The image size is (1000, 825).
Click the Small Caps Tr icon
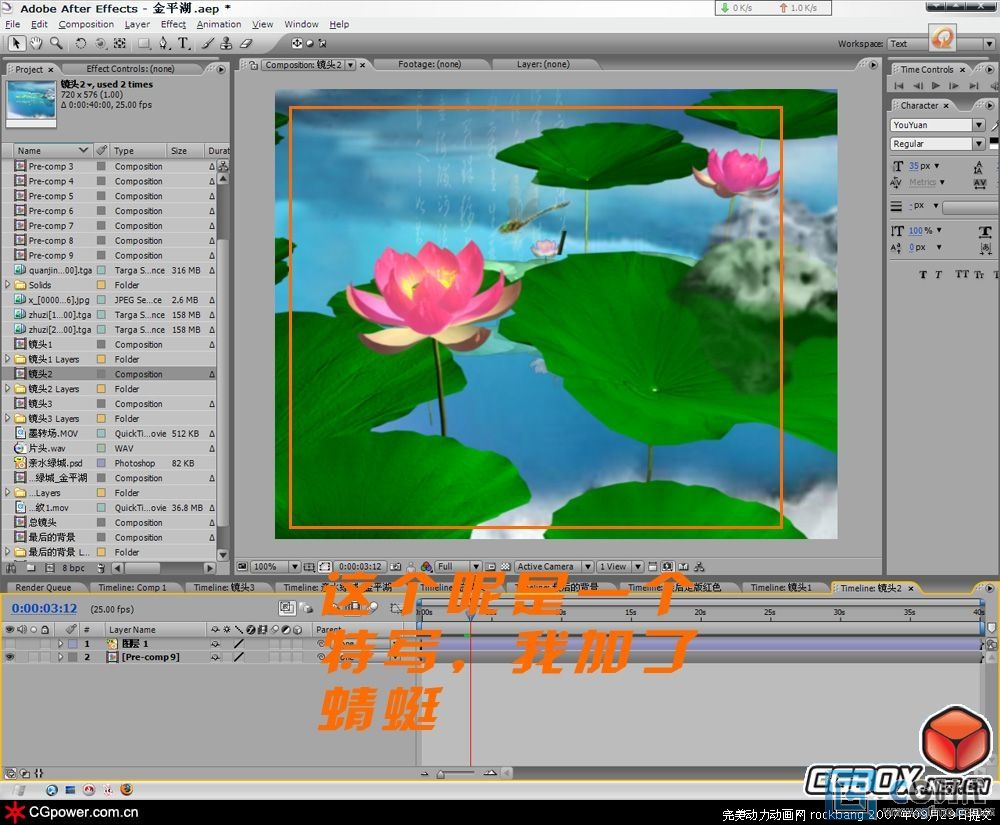(x=980, y=275)
